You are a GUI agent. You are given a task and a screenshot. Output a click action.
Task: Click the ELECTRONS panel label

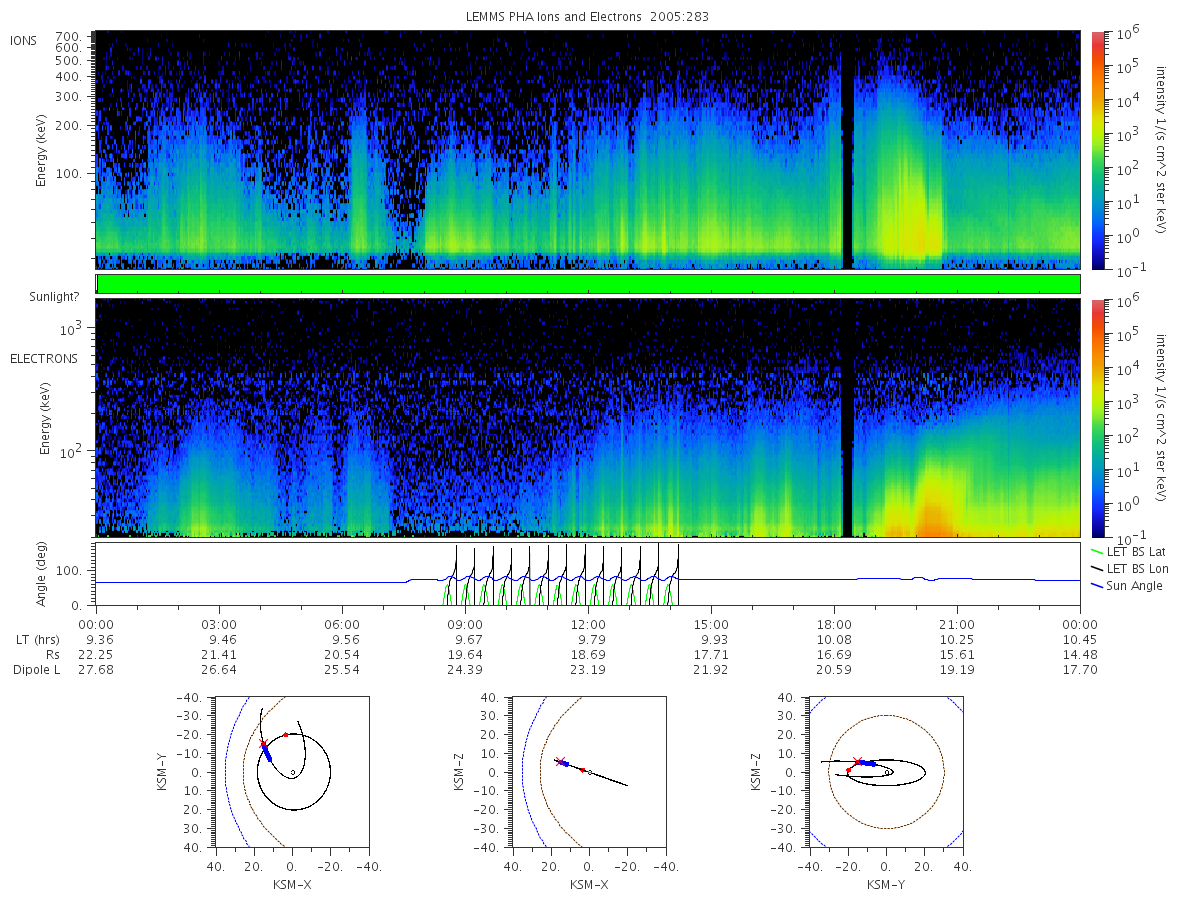coord(43,358)
